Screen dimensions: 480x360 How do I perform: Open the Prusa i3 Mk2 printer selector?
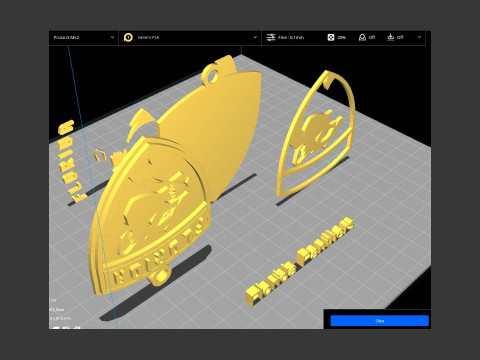pyautogui.click(x=83, y=37)
